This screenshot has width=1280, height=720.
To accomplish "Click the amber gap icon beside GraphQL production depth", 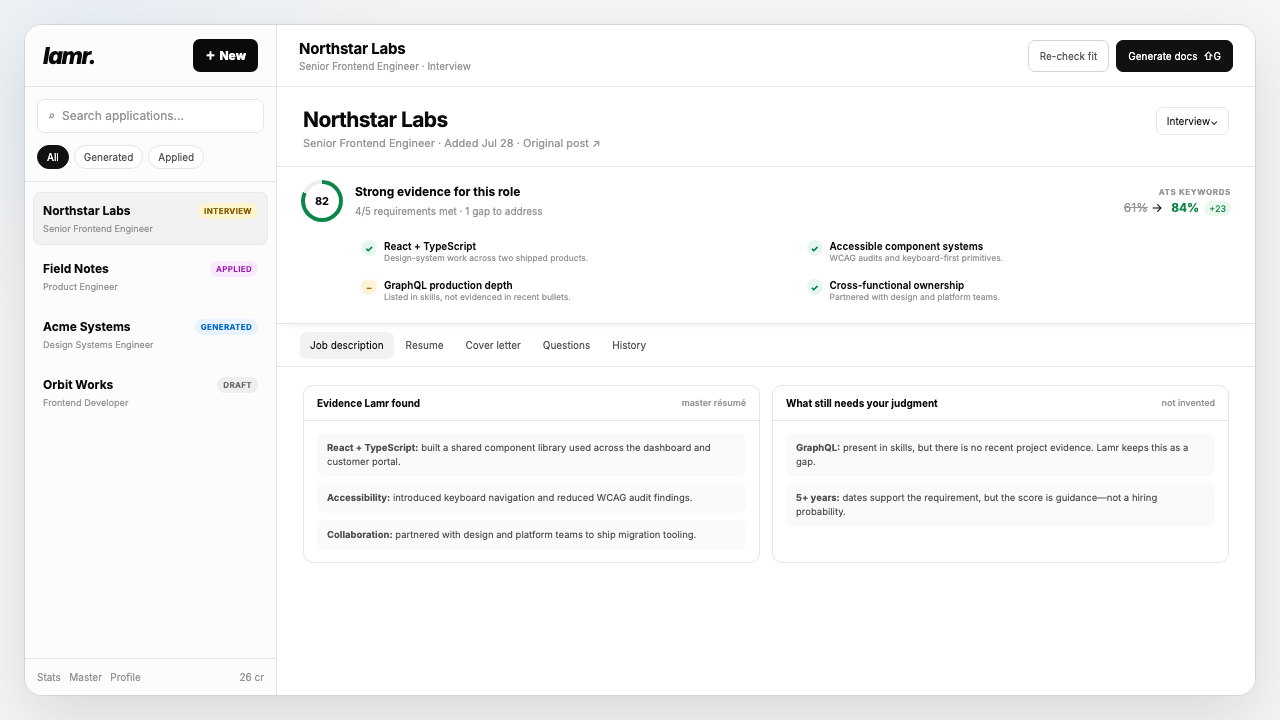I will pos(369,287).
